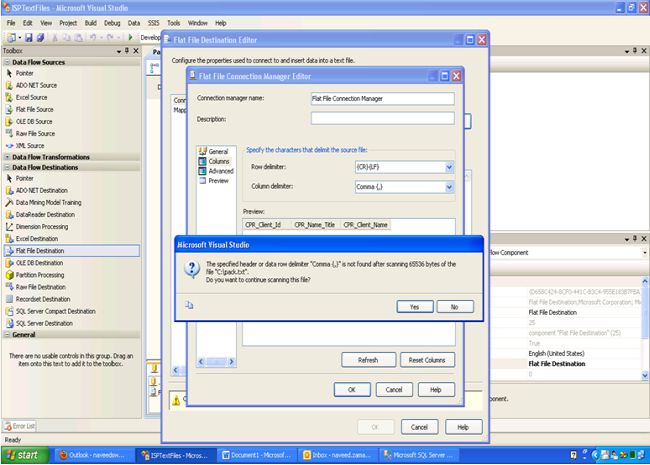Screen dimensions: 650x465
Task: Click Save icon in Visual Studio toolbar
Action: (29, 38)
